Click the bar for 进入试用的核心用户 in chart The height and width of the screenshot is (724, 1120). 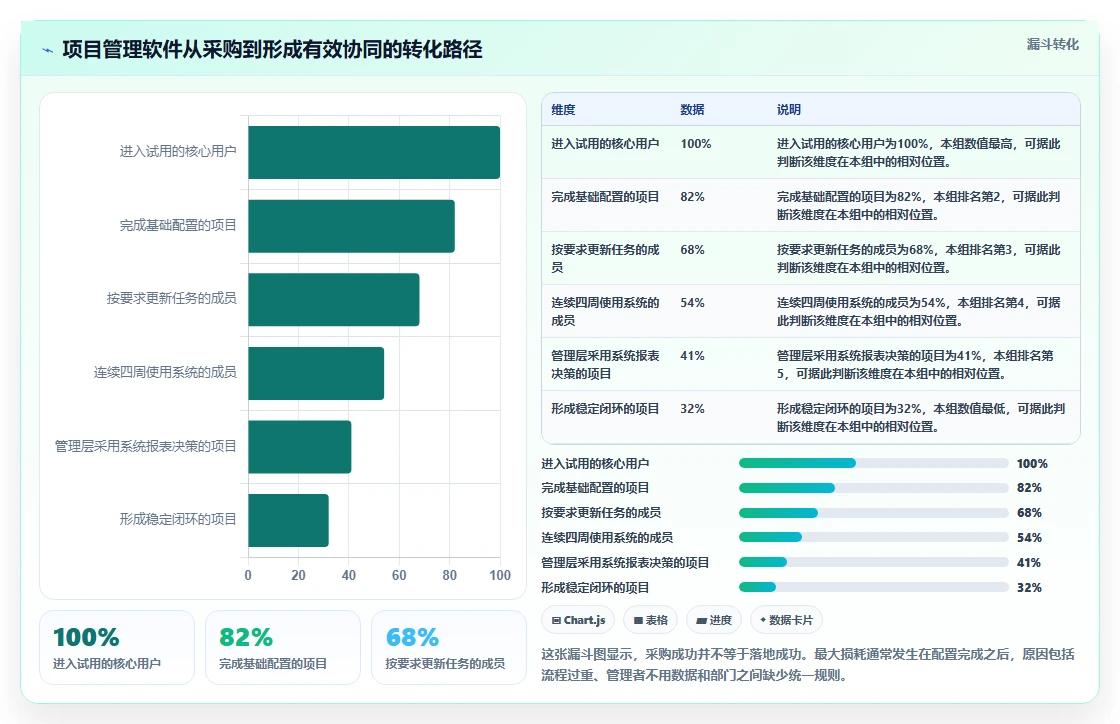pos(374,152)
